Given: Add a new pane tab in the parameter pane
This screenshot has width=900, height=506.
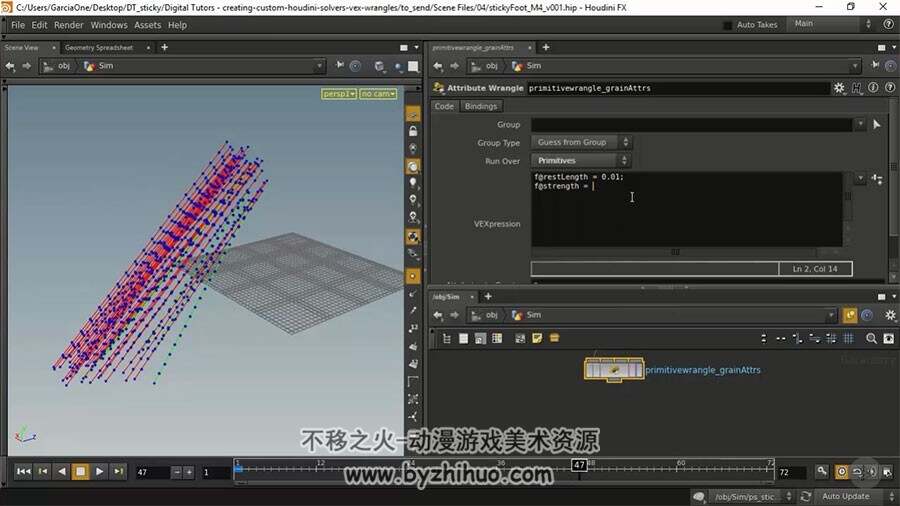Looking at the screenshot, I should pyautogui.click(x=546, y=48).
